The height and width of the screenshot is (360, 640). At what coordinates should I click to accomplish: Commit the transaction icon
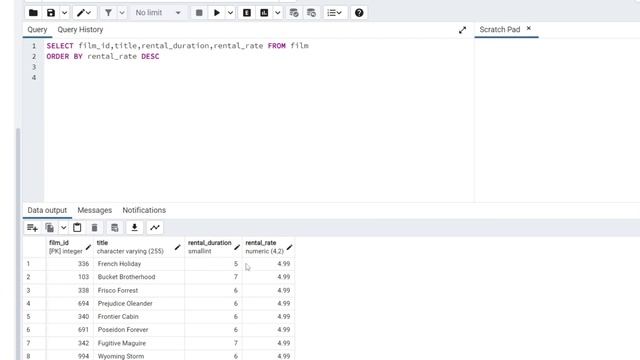pos(294,13)
